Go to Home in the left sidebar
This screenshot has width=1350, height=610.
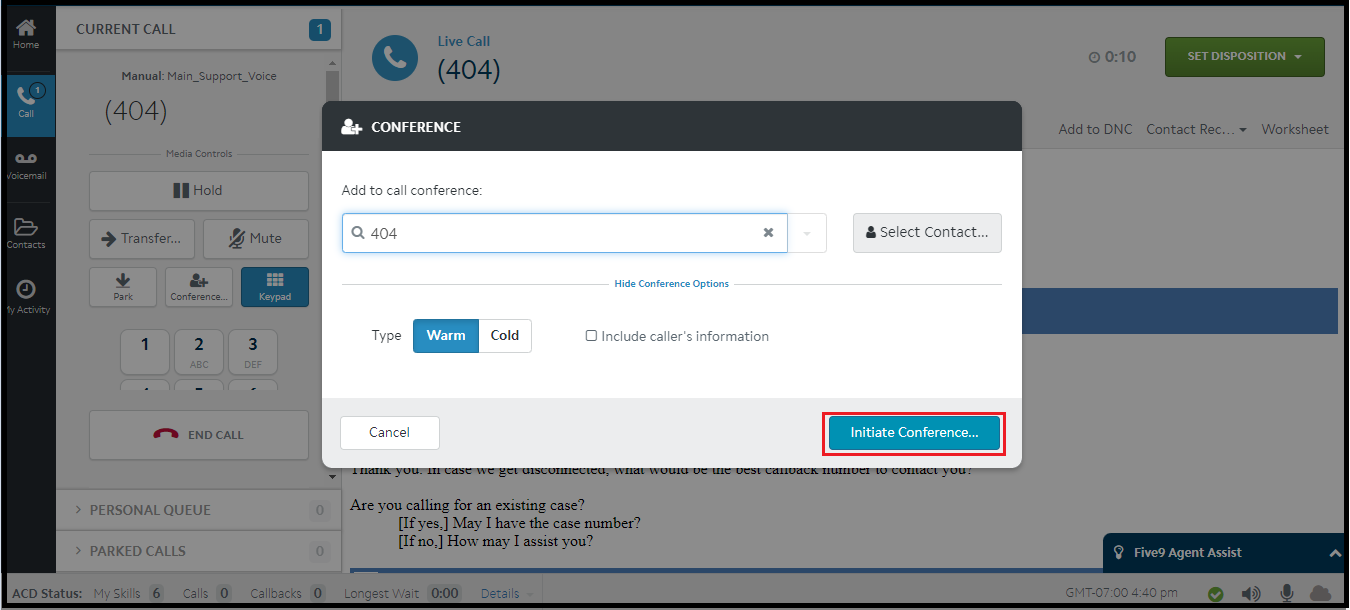coord(26,34)
